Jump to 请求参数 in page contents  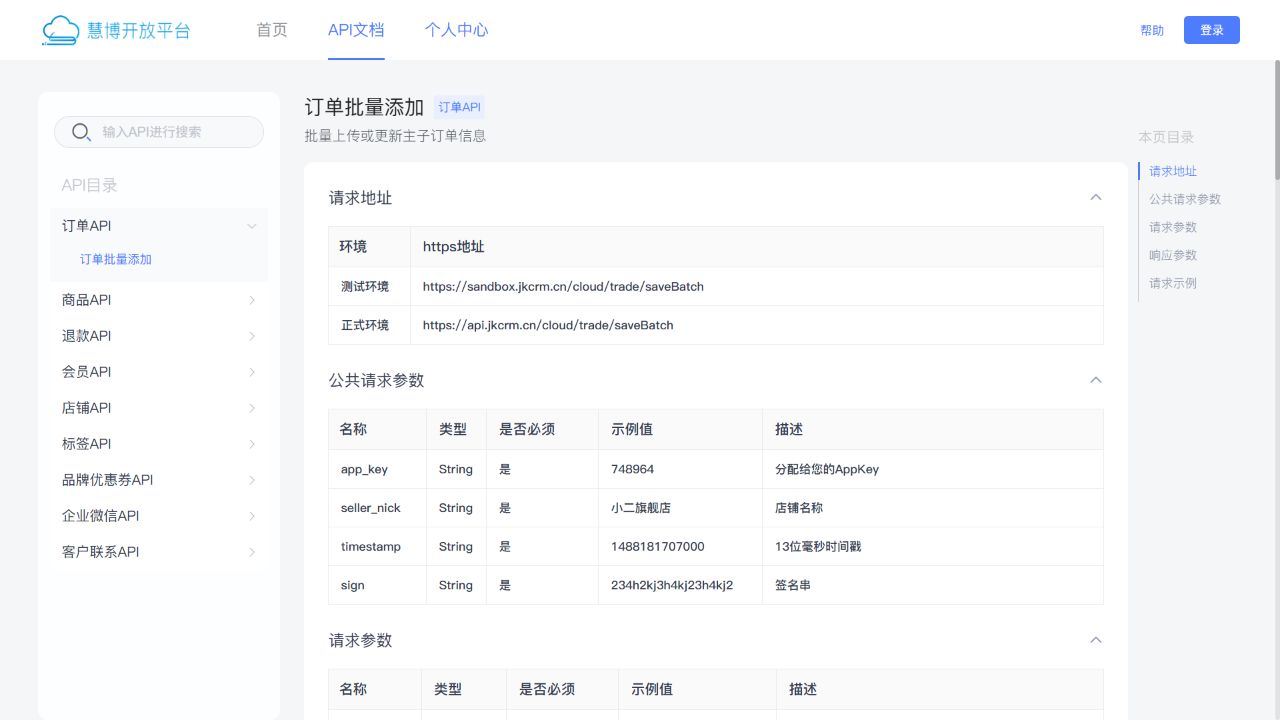[1173, 227]
